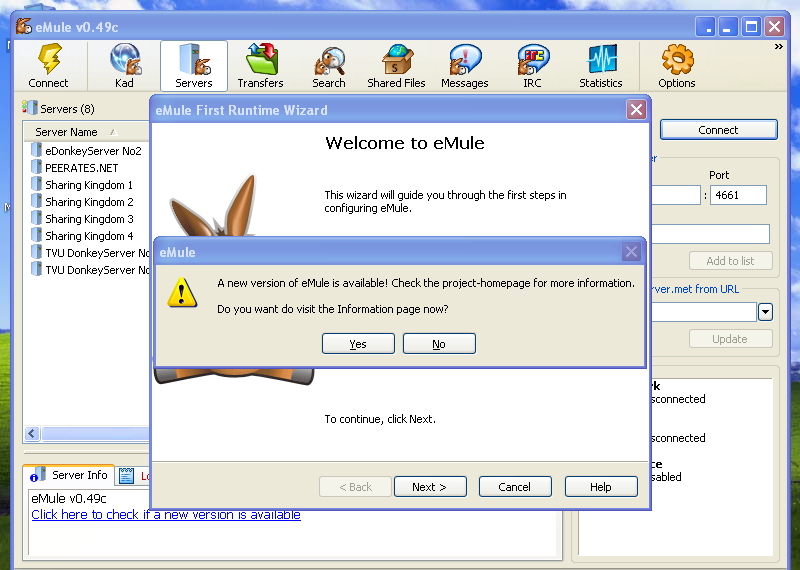Image resolution: width=800 pixels, height=570 pixels.
Task: Click the first TVU DonkeyServer icon
Action: tap(36, 252)
